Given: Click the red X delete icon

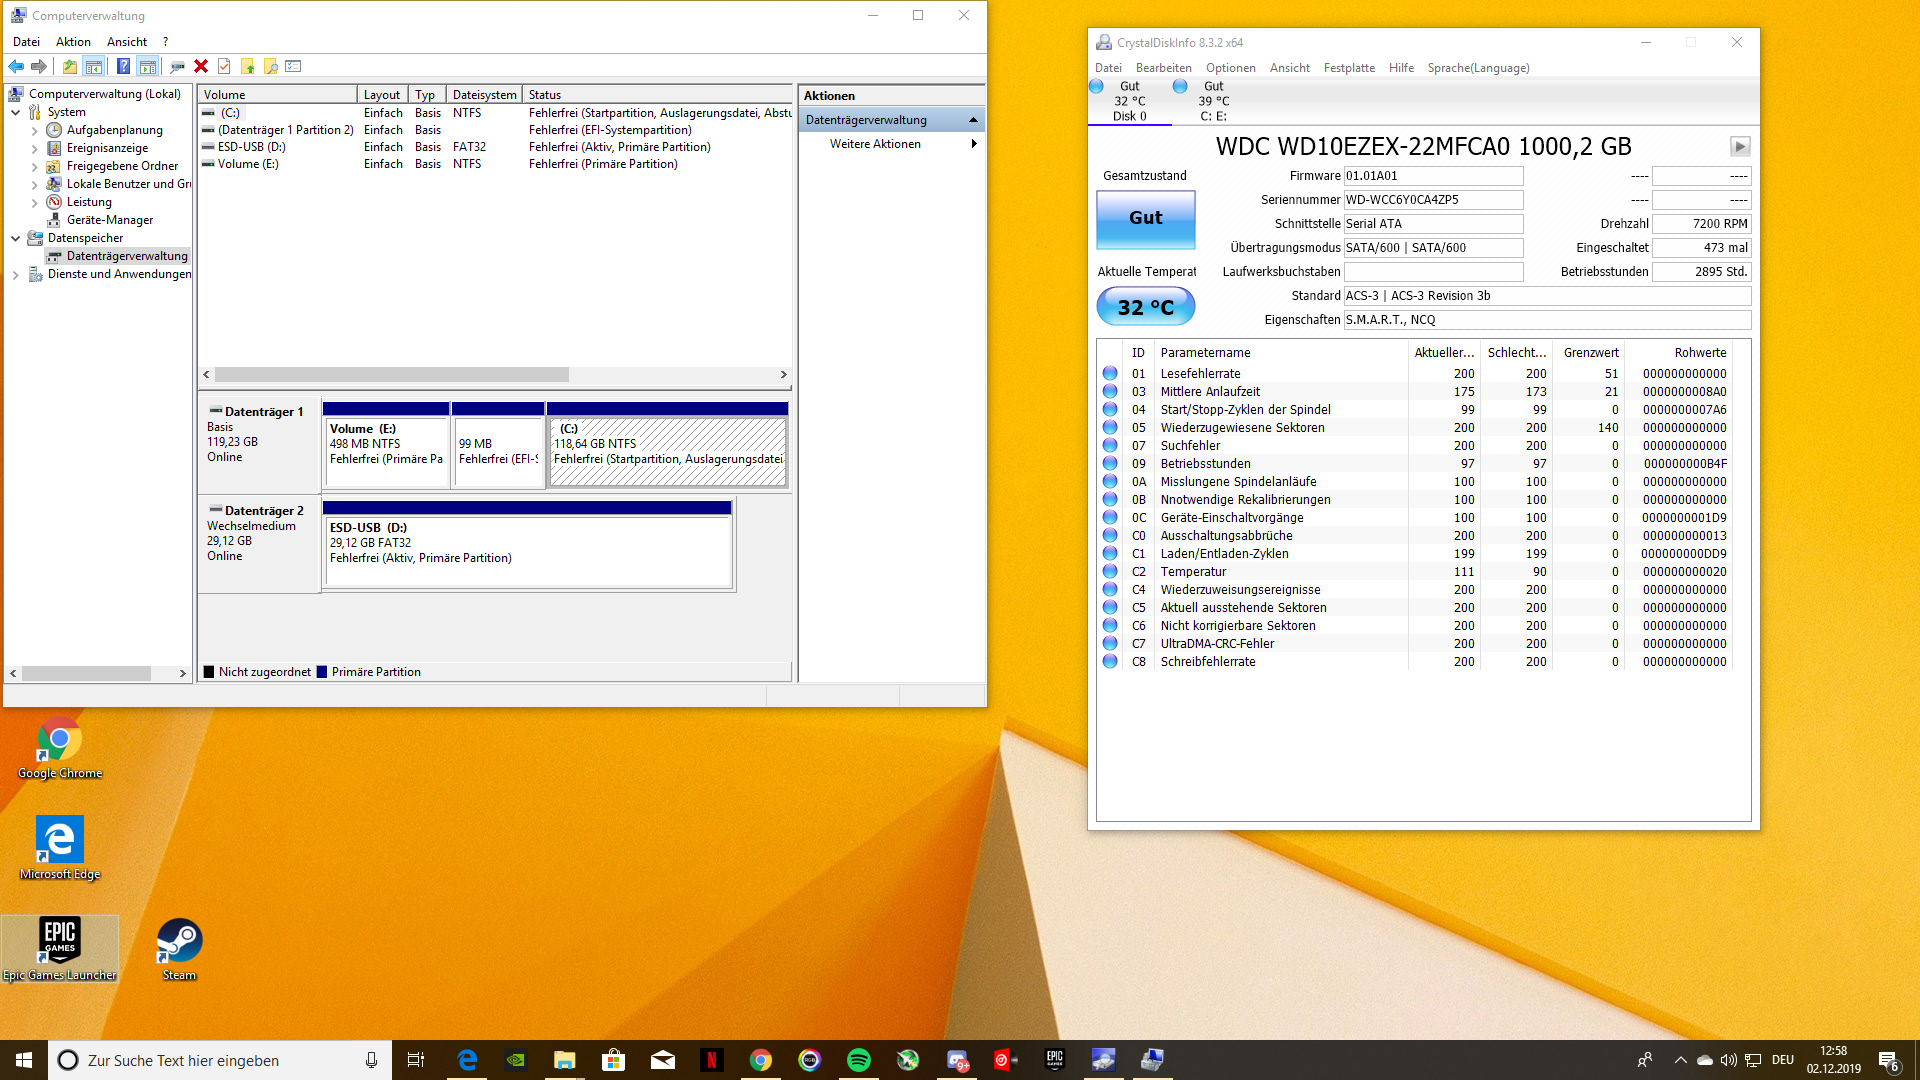Looking at the screenshot, I should [x=201, y=66].
